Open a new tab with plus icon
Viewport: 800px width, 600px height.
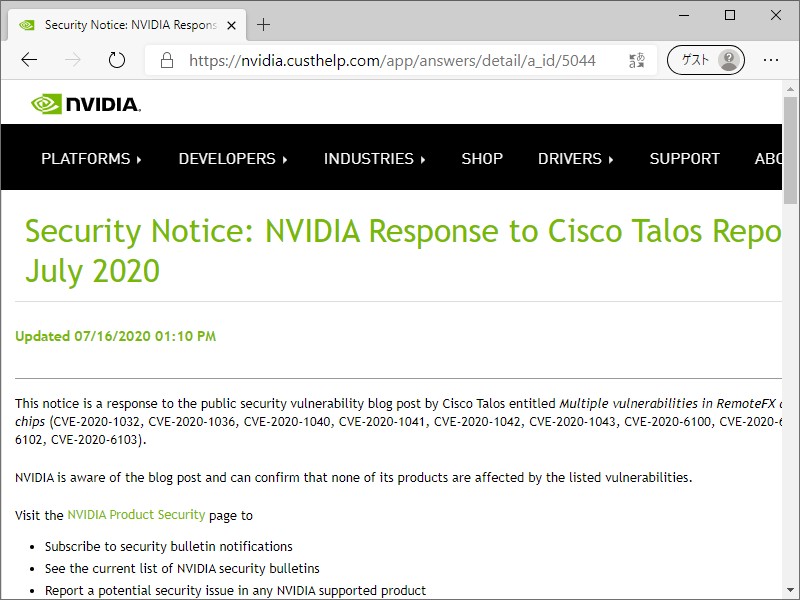click(x=264, y=25)
